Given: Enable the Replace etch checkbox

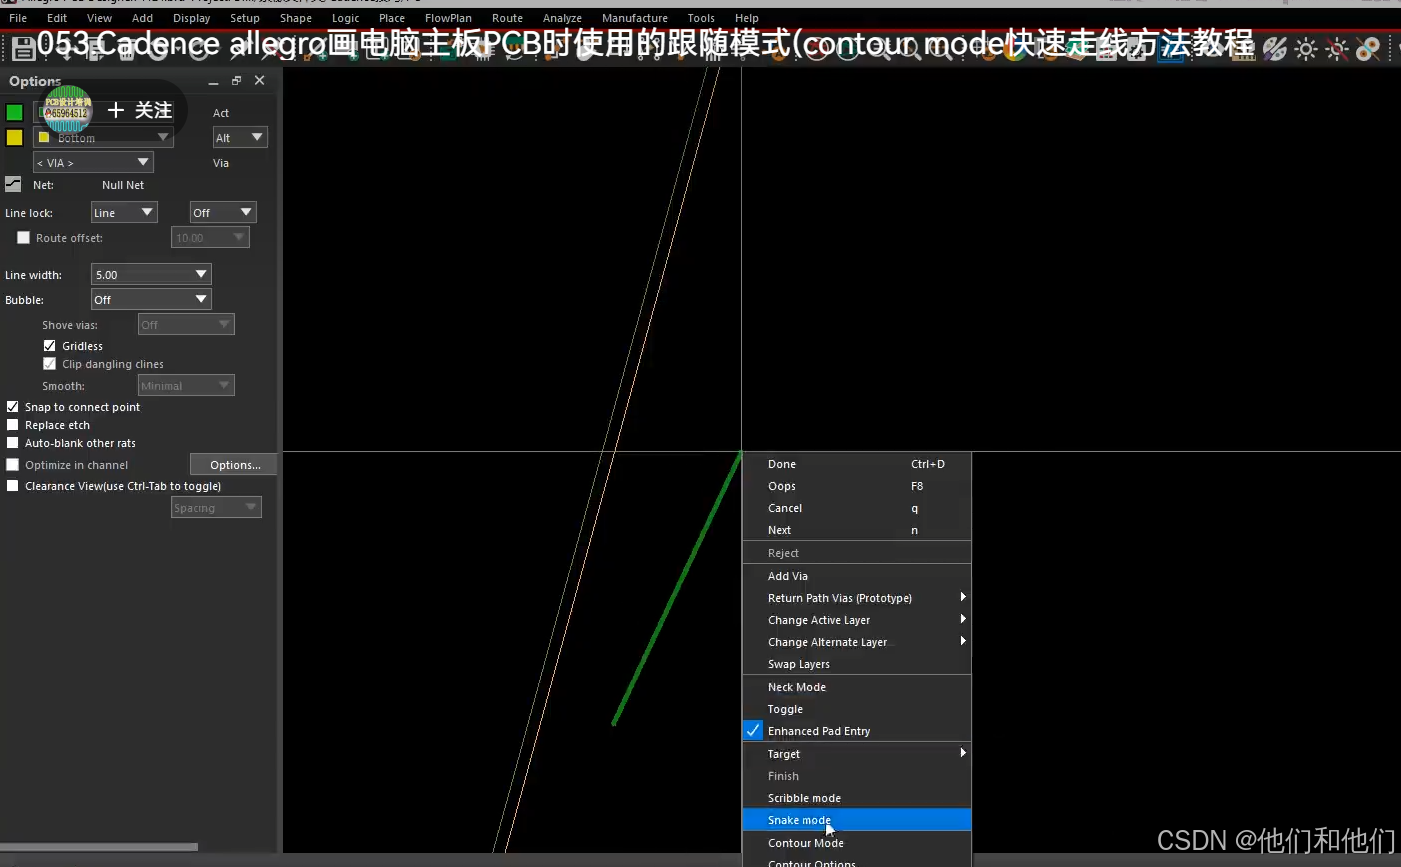Looking at the screenshot, I should coord(13,425).
